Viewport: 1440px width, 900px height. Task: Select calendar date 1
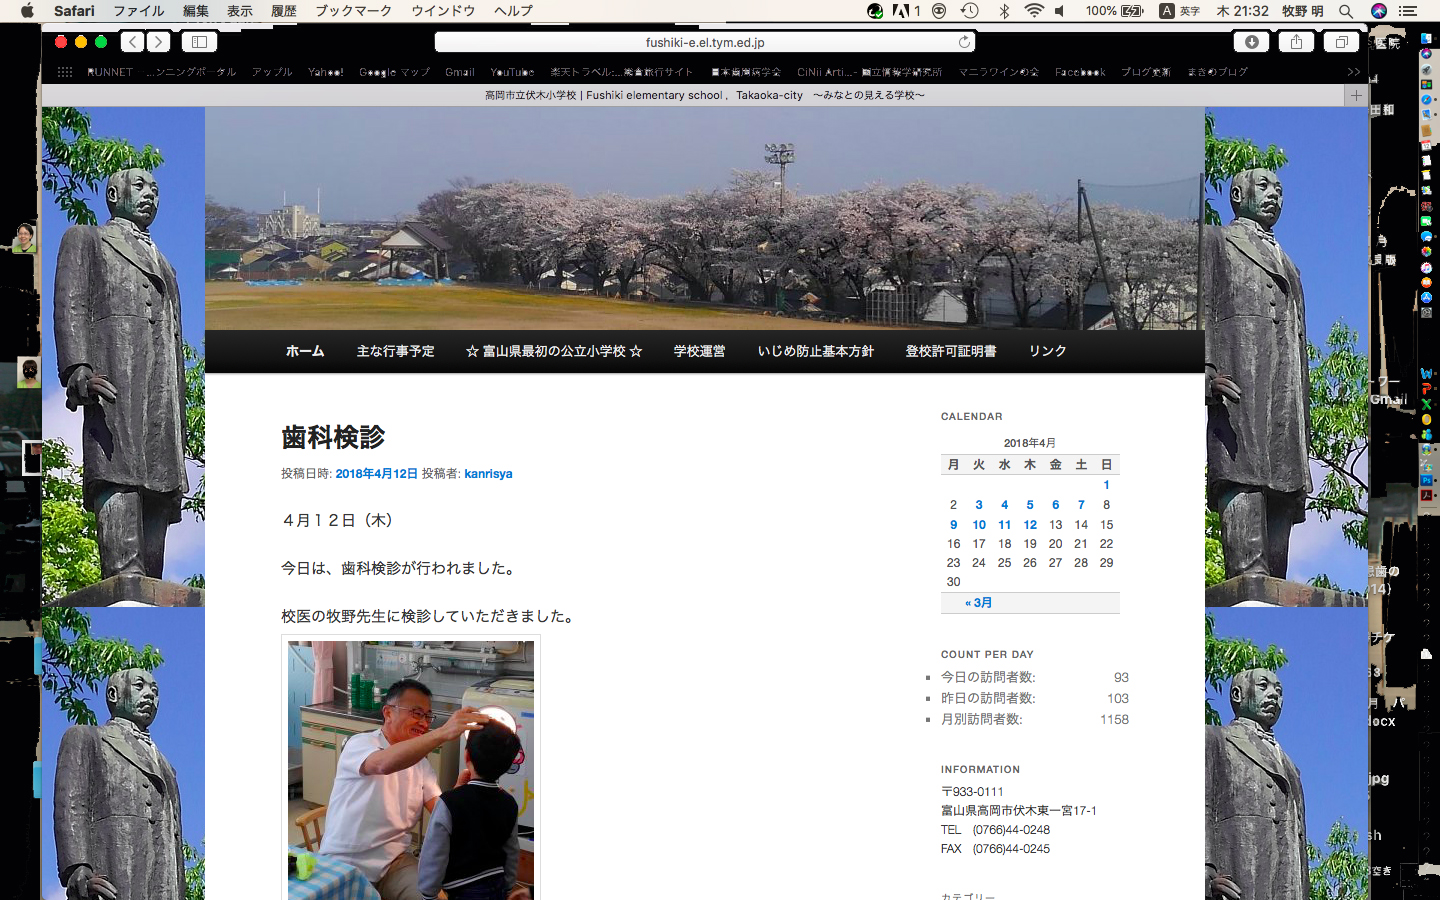tap(1106, 485)
